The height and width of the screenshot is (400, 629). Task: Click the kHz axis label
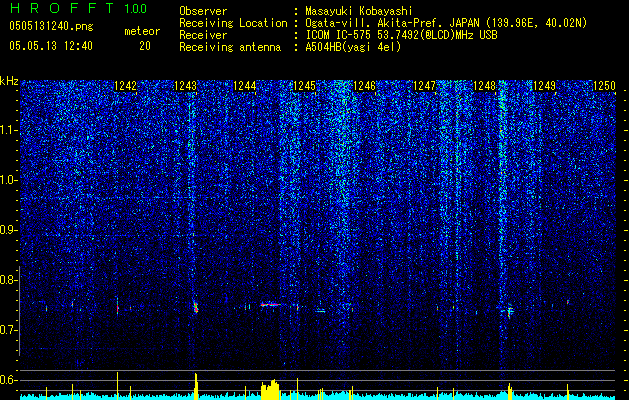(x=9, y=81)
